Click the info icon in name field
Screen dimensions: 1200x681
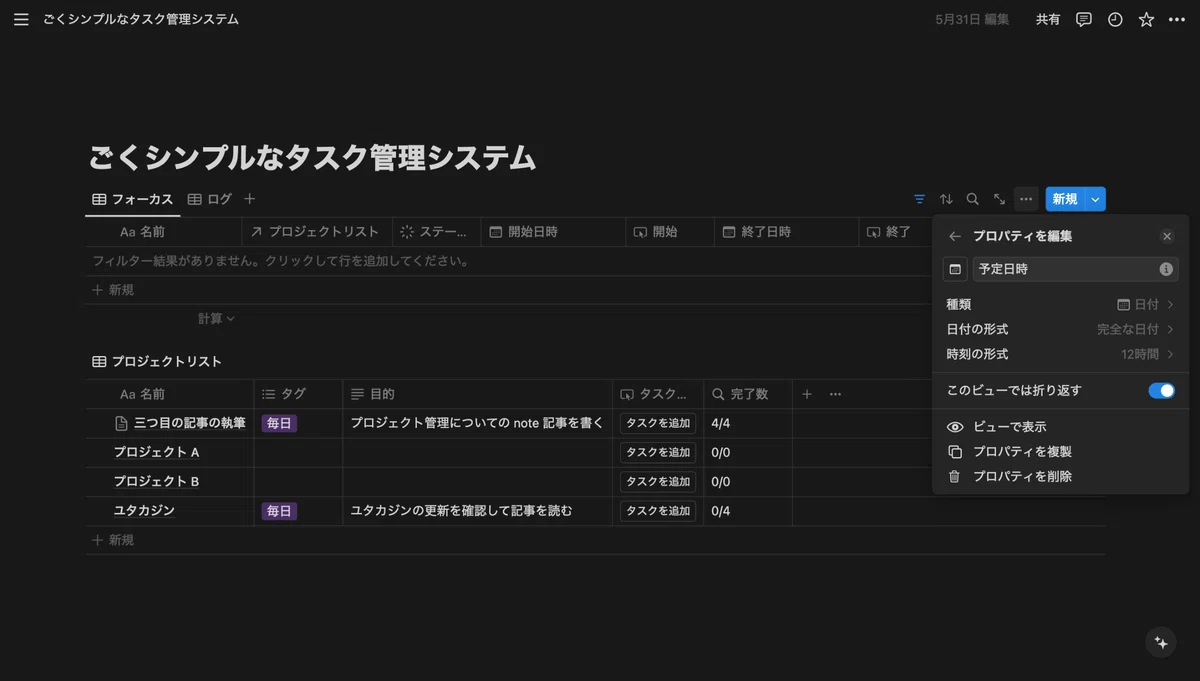1166,269
